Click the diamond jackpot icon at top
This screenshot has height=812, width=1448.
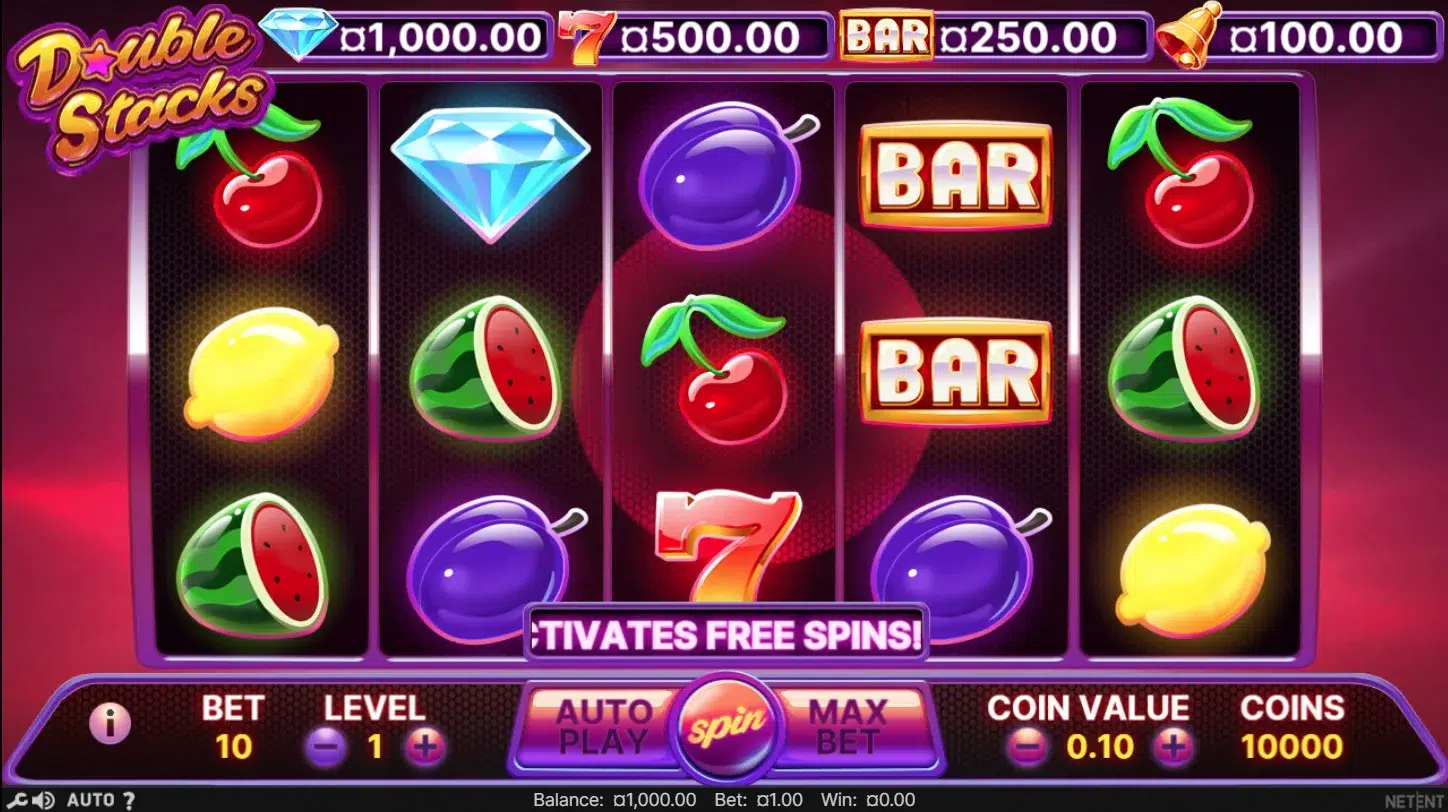tap(296, 36)
